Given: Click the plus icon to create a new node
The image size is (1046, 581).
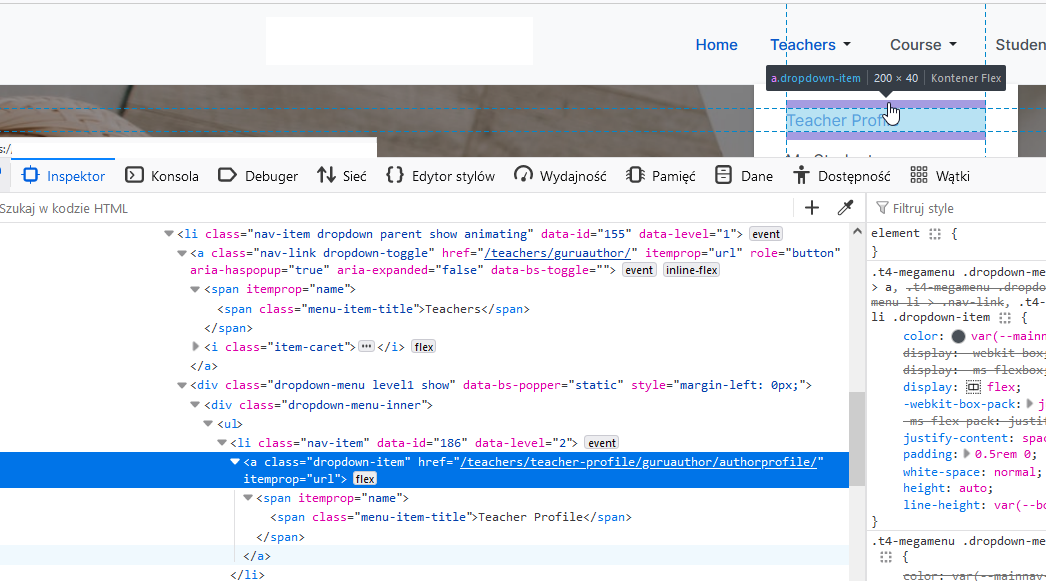Looking at the screenshot, I should [x=812, y=208].
